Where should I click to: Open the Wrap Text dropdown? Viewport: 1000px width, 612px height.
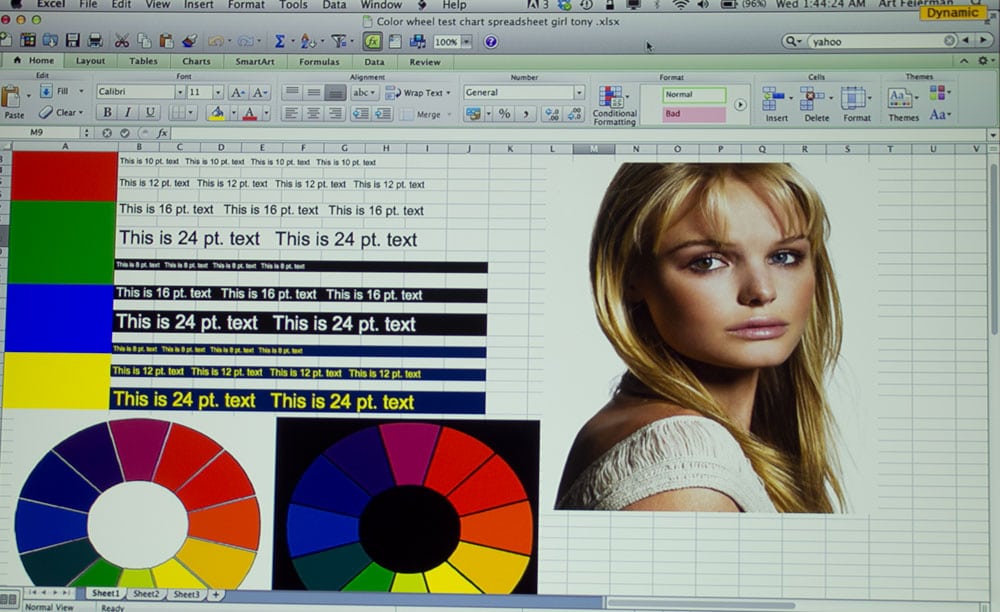[448, 93]
